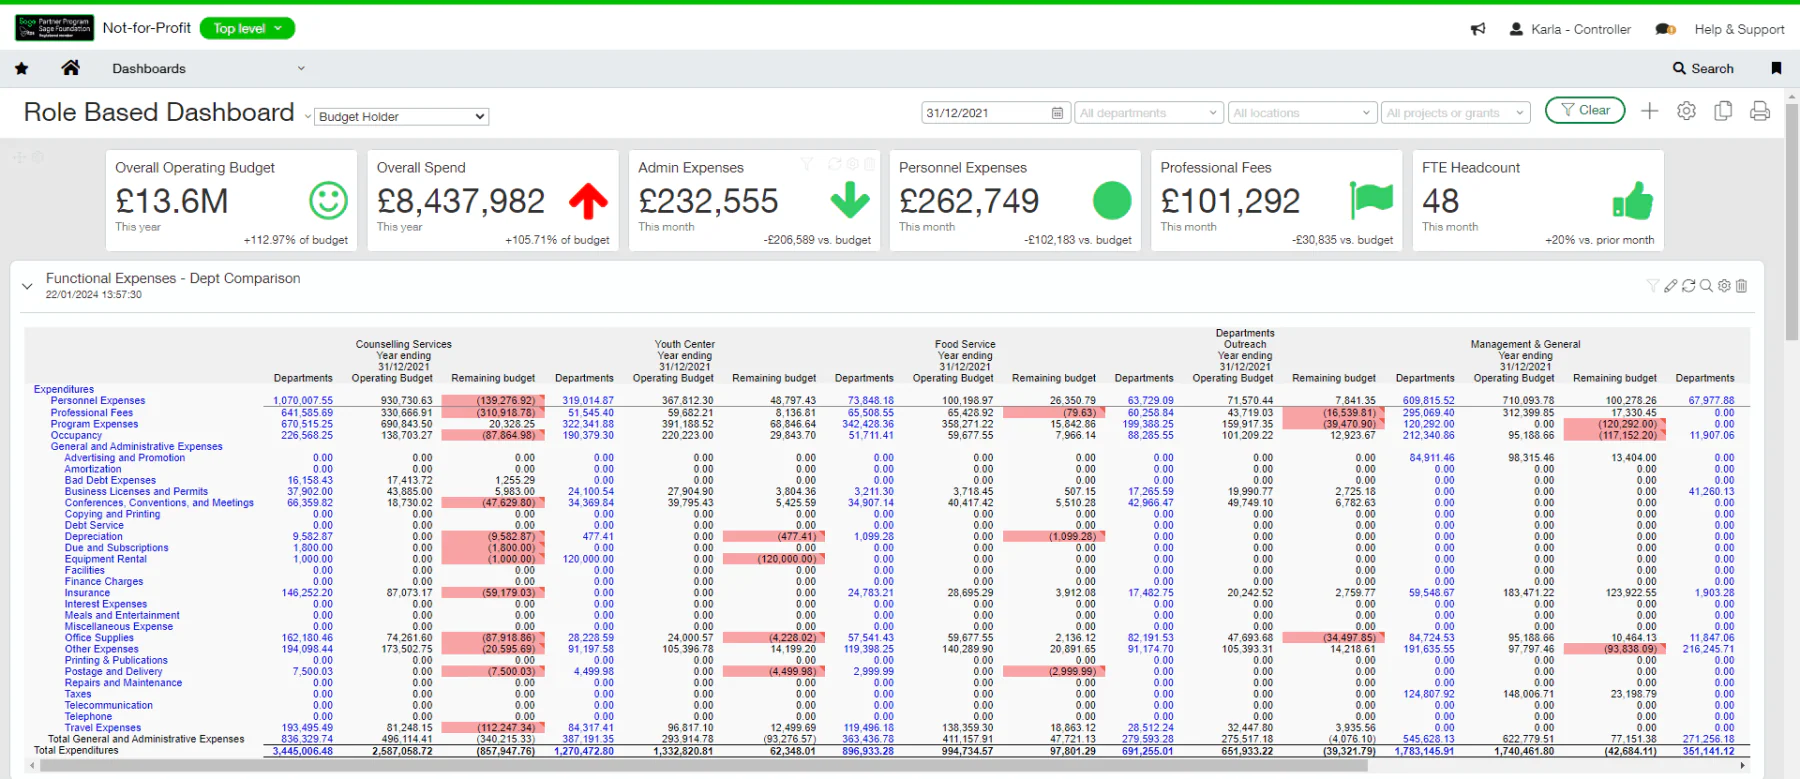The image size is (1800, 779).
Task: Open the bookmark icon in navigation bar
Action: click(1776, 68)
